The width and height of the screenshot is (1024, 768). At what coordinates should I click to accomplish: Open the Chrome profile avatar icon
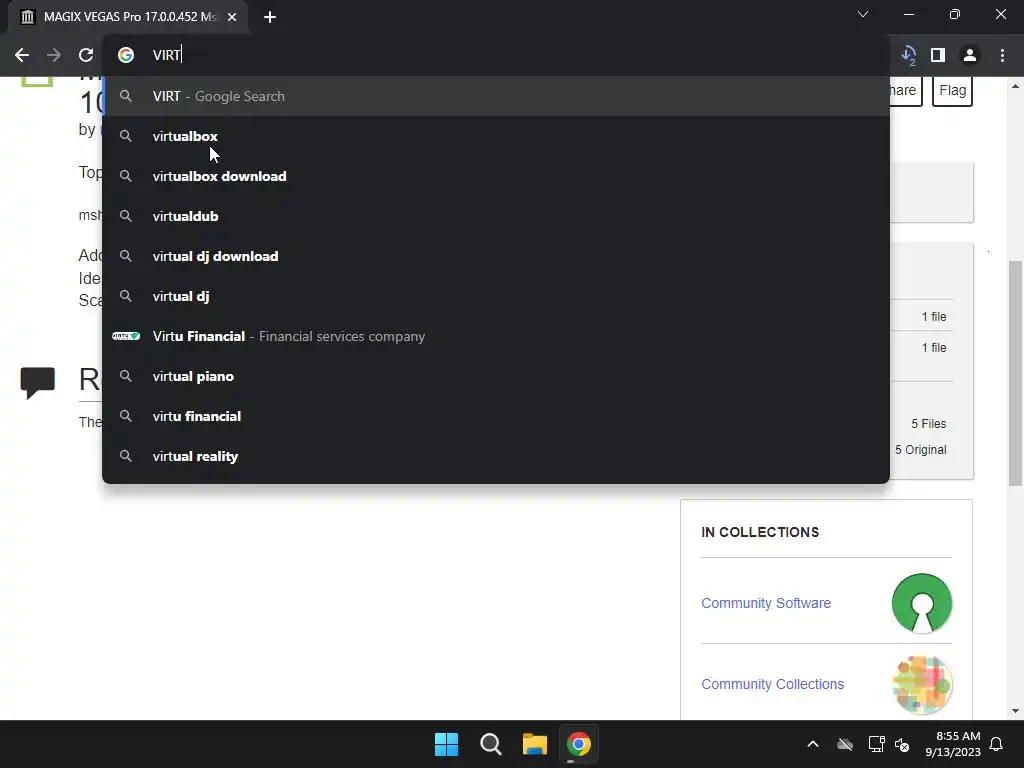point(970,55)
